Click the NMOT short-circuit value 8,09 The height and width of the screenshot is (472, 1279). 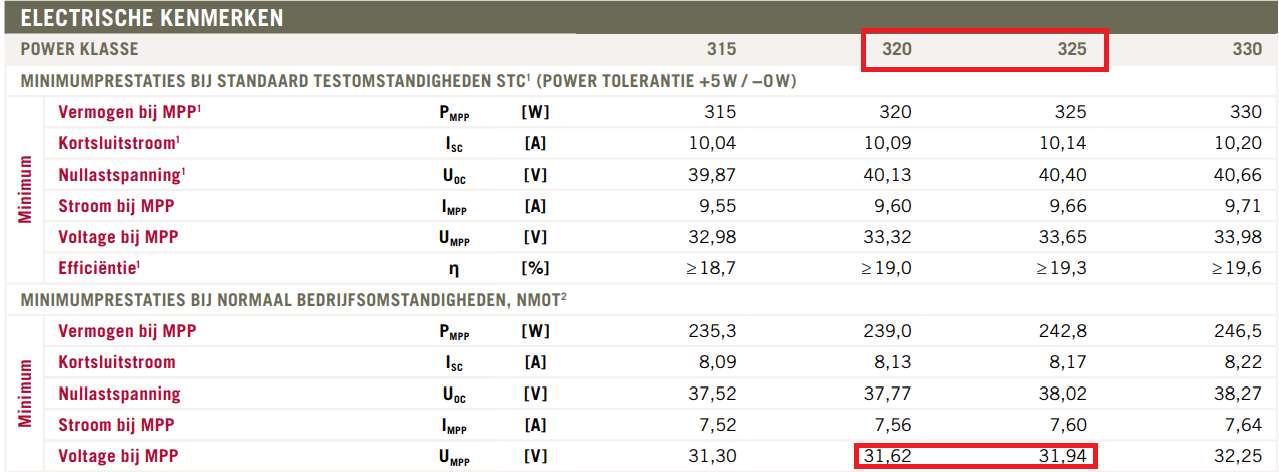coord(718,362)
